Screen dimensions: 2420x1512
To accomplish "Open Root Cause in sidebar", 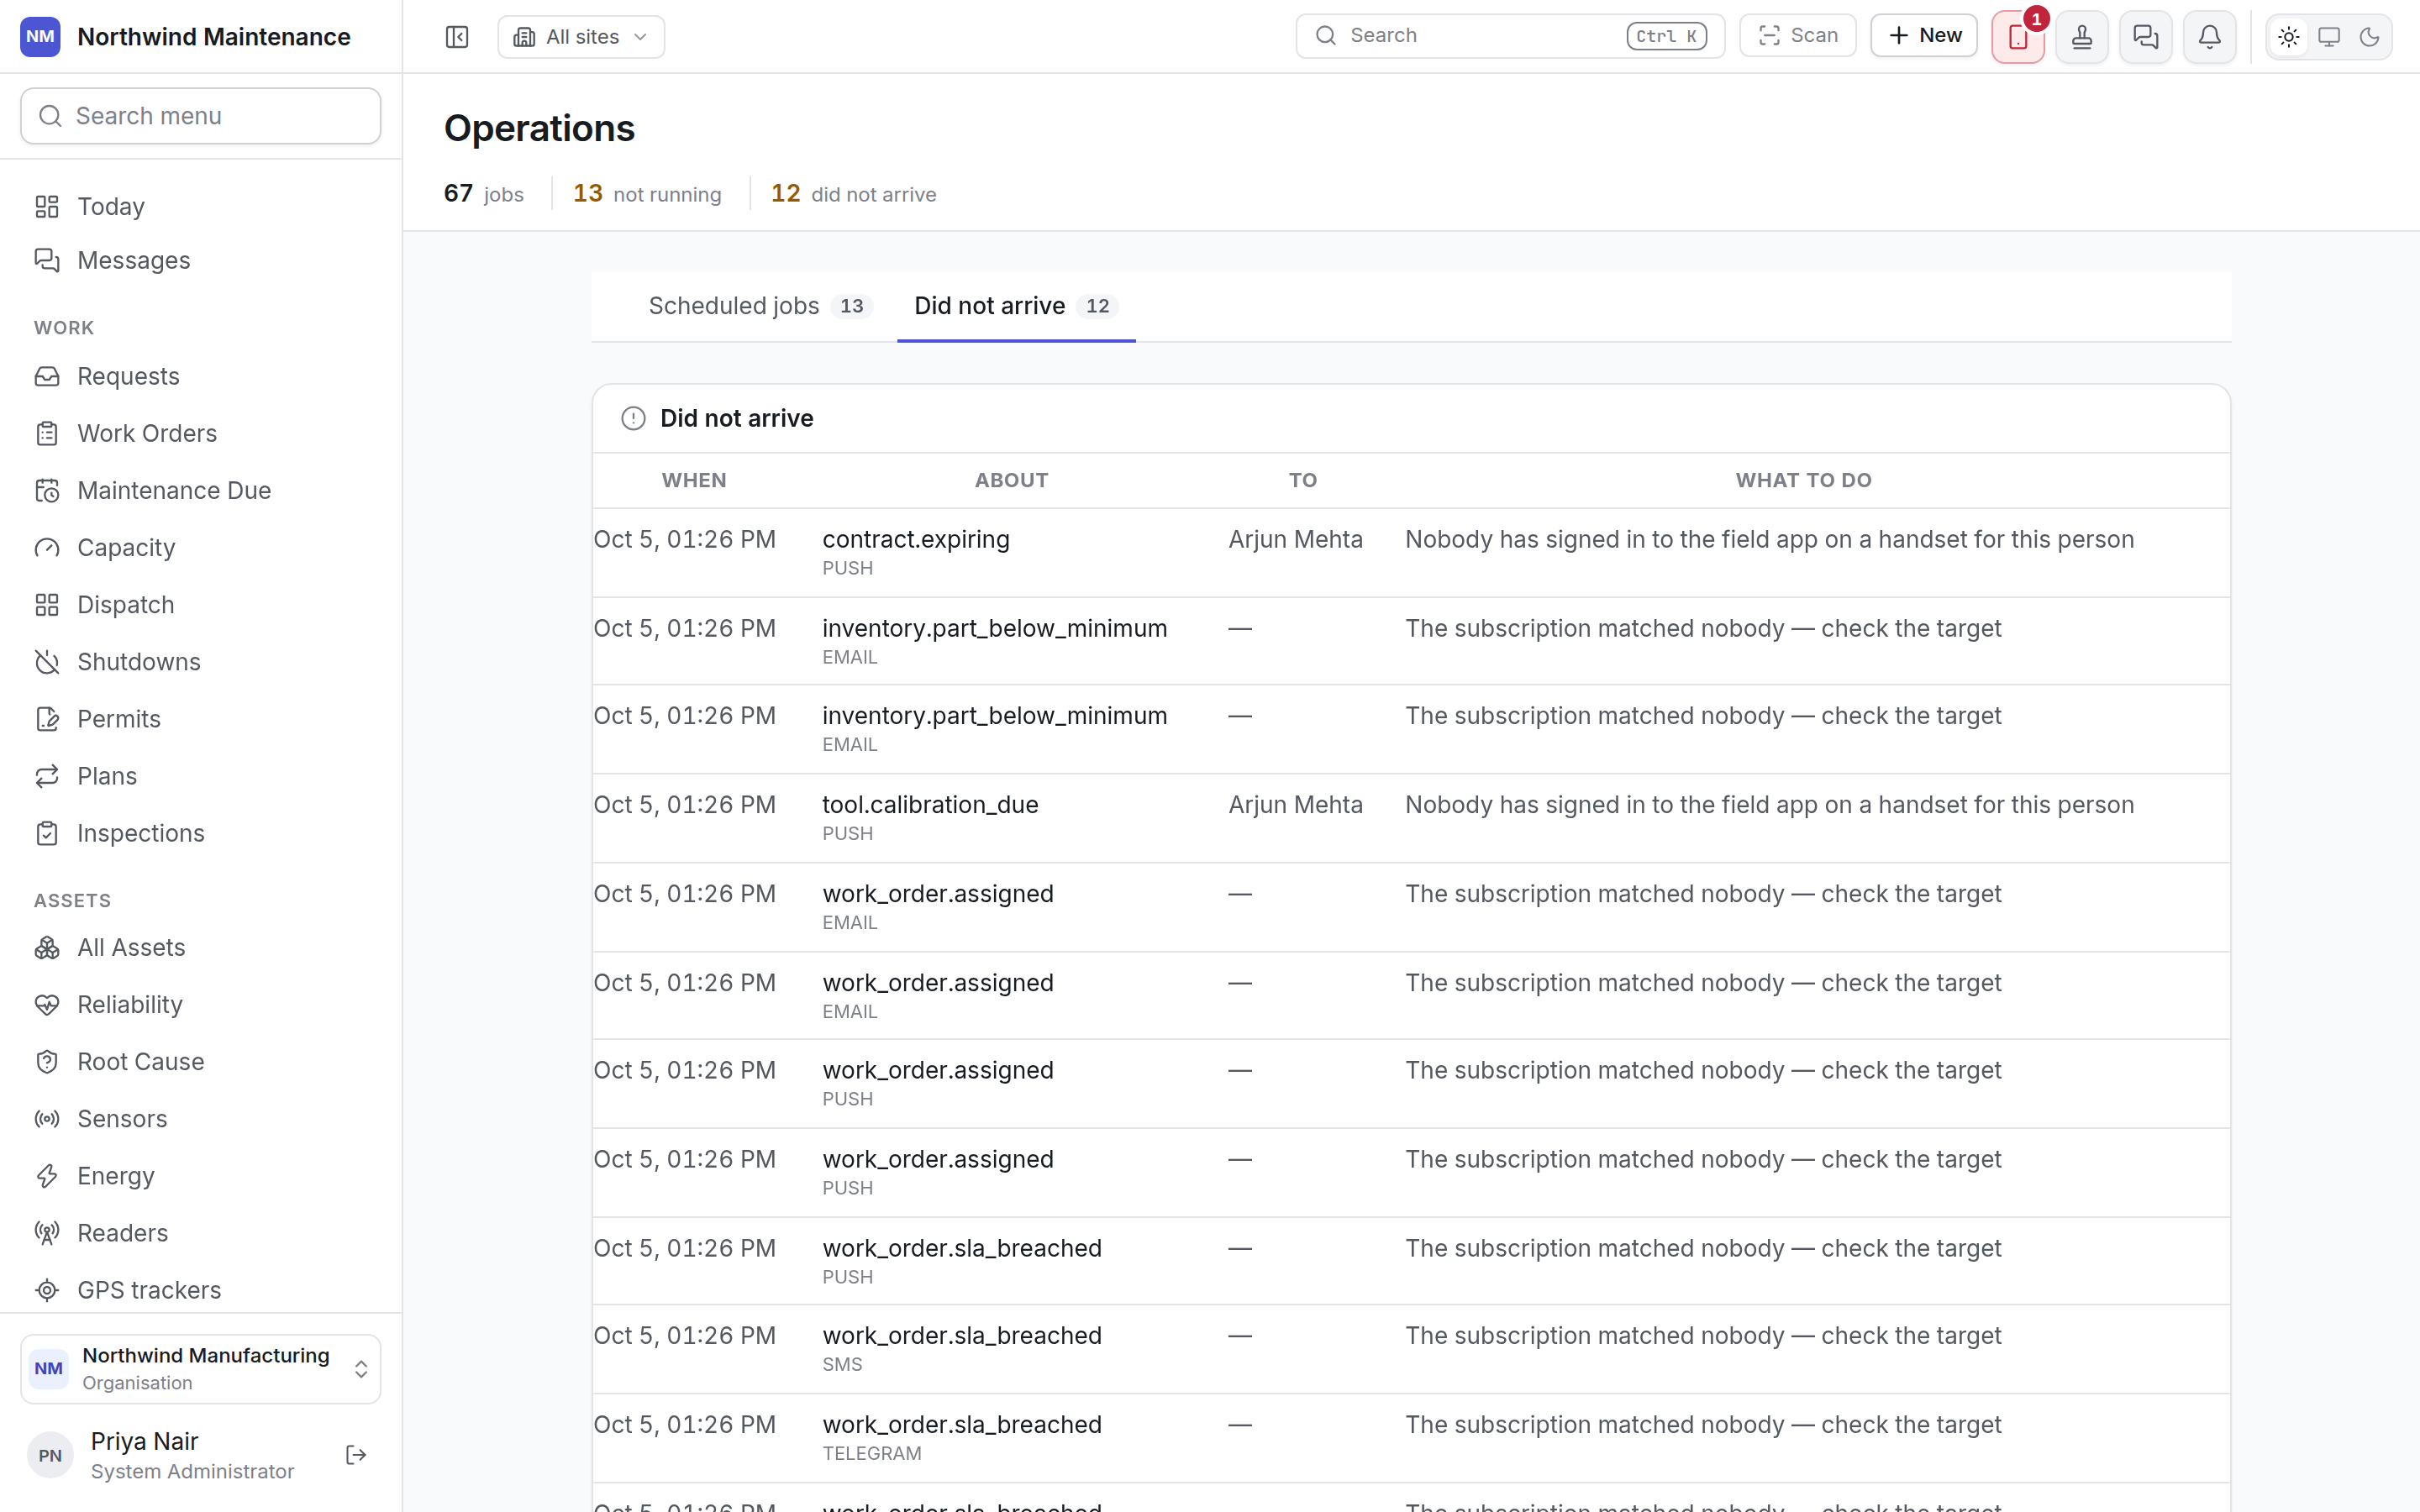I will [201, 1062].
